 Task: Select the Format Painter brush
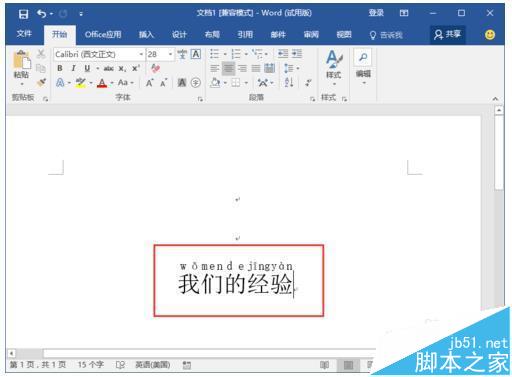tap(41, 82)
